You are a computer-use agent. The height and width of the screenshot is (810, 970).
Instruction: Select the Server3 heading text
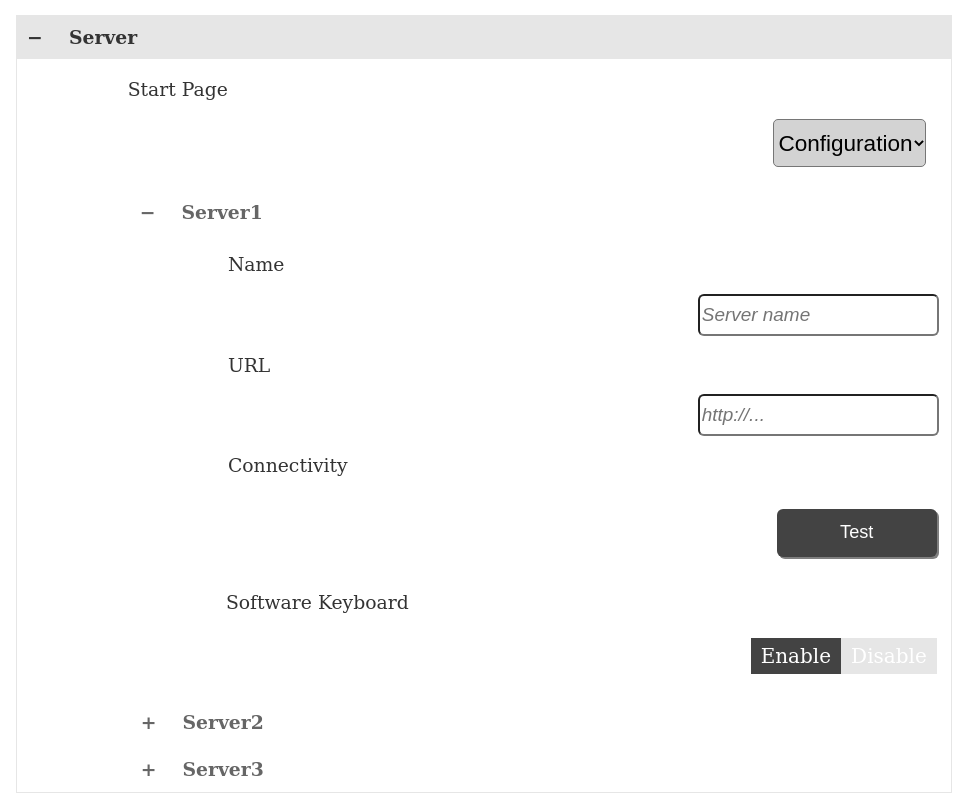(x=222, y=770)
